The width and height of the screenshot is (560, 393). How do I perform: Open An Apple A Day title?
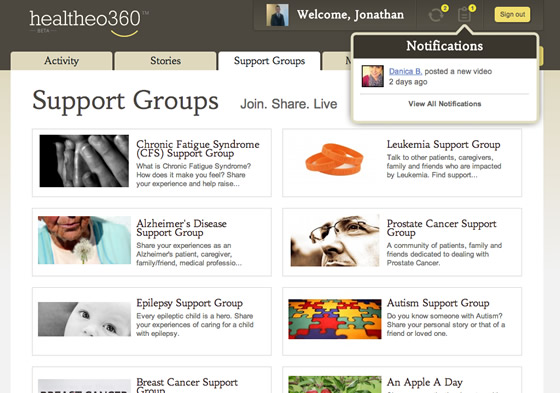pyautogui.click(x=425, y=382)
